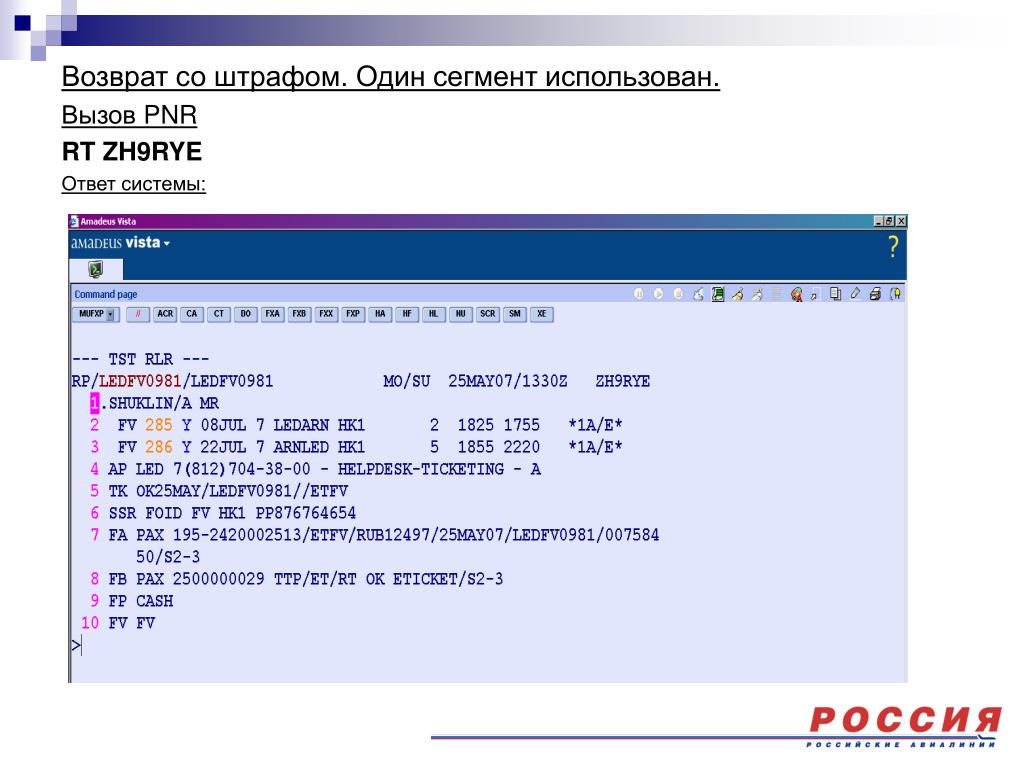The width and height of the screenshot is (1024, 768).
Task: Click the FXB quick command button
Action: [299, 314]
